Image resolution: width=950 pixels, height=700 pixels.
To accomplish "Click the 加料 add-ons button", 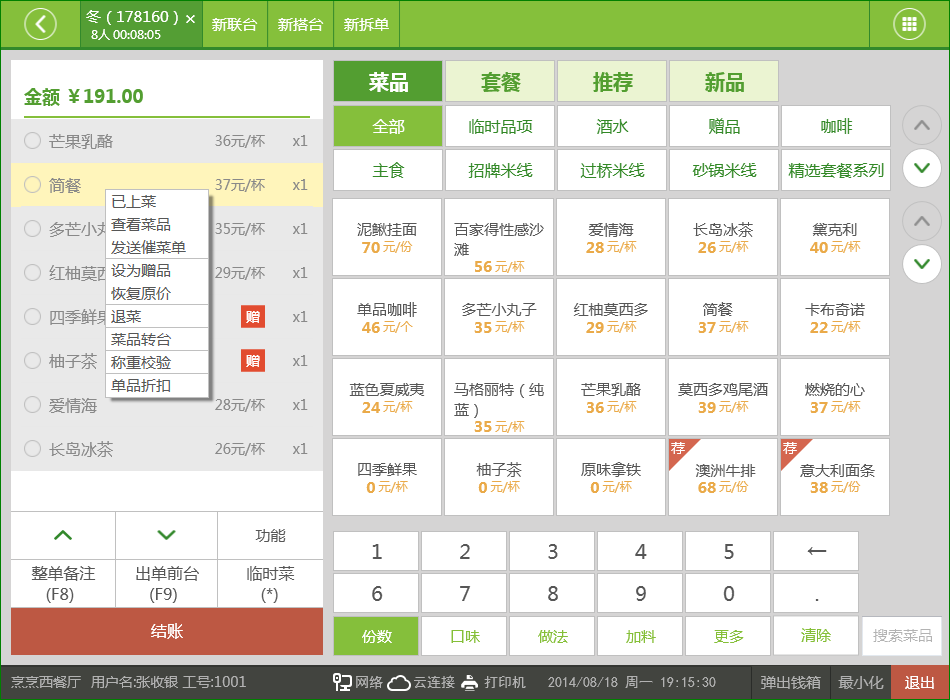I will pos(640,636).
